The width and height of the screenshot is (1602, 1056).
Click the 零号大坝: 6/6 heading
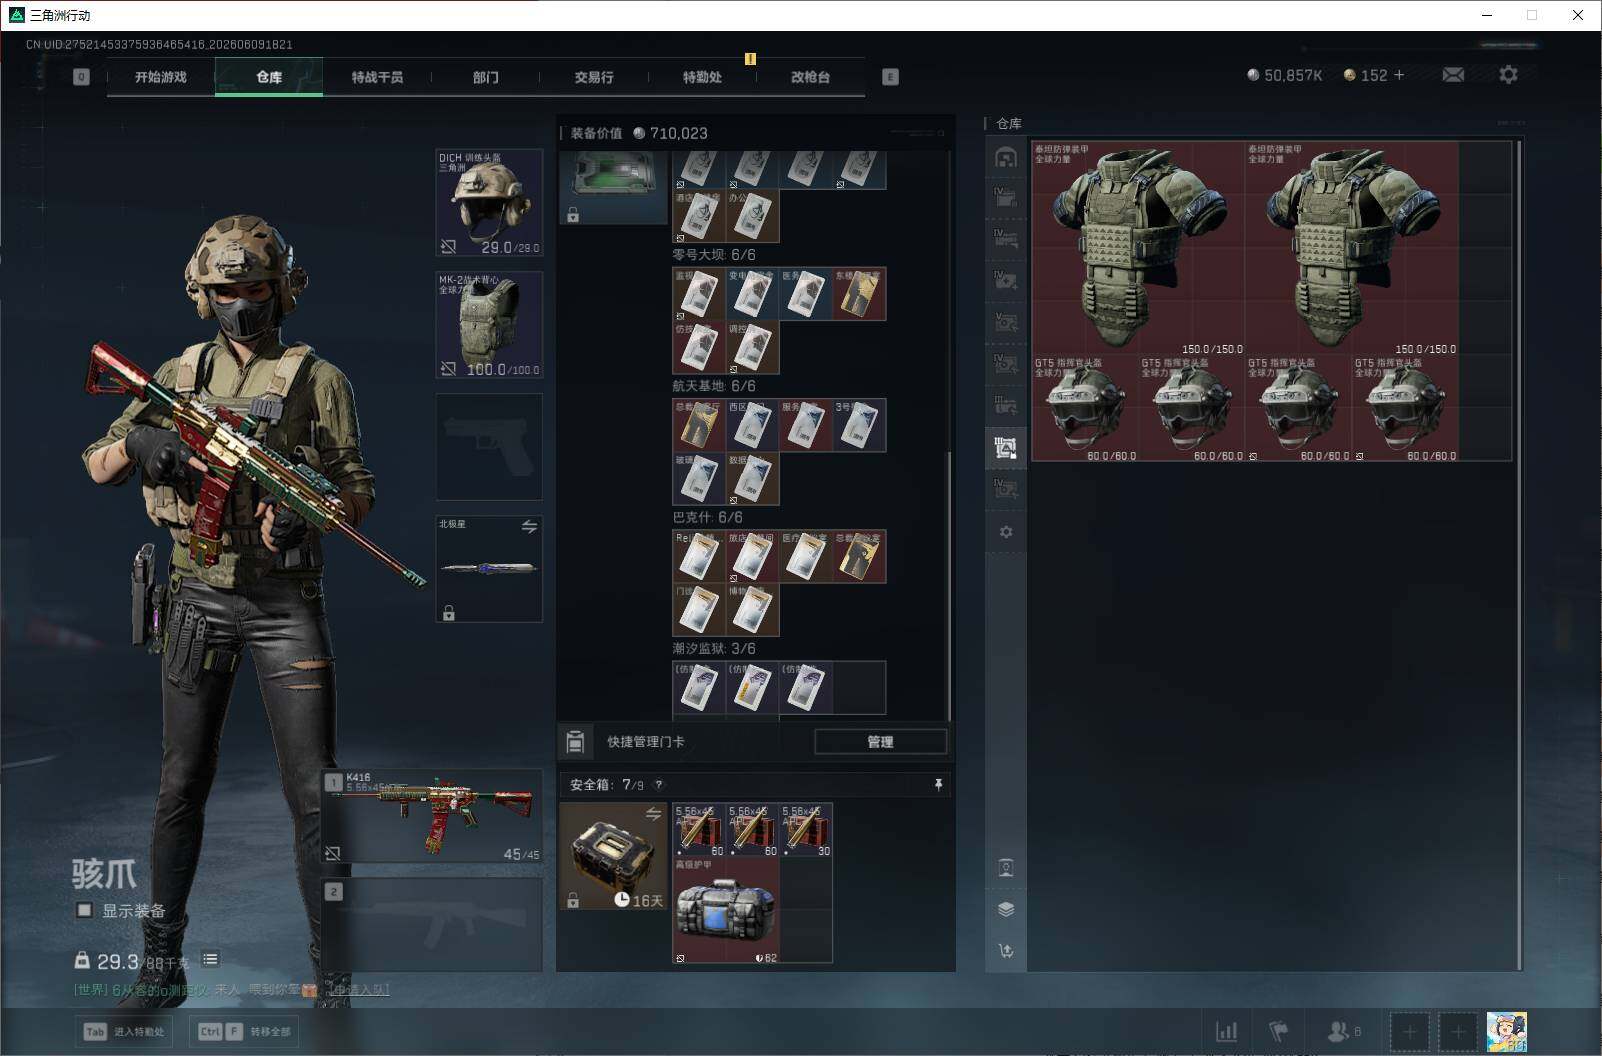(714, 255)
